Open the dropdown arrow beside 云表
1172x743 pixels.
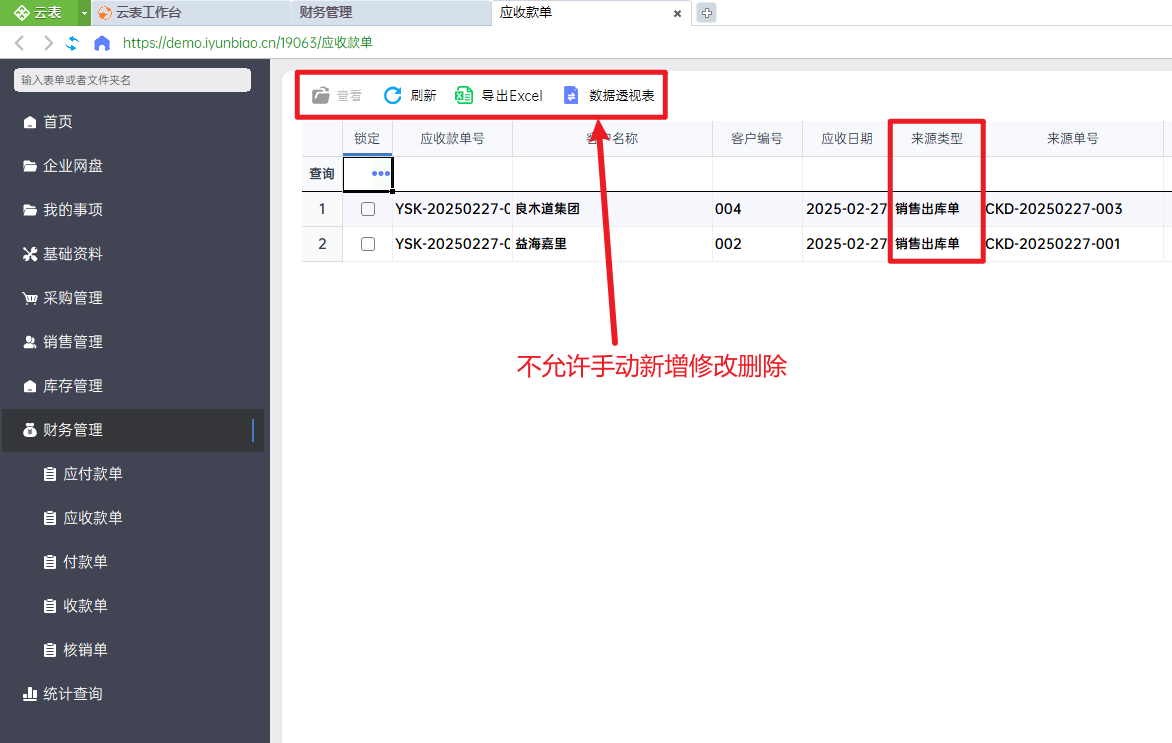84,13
